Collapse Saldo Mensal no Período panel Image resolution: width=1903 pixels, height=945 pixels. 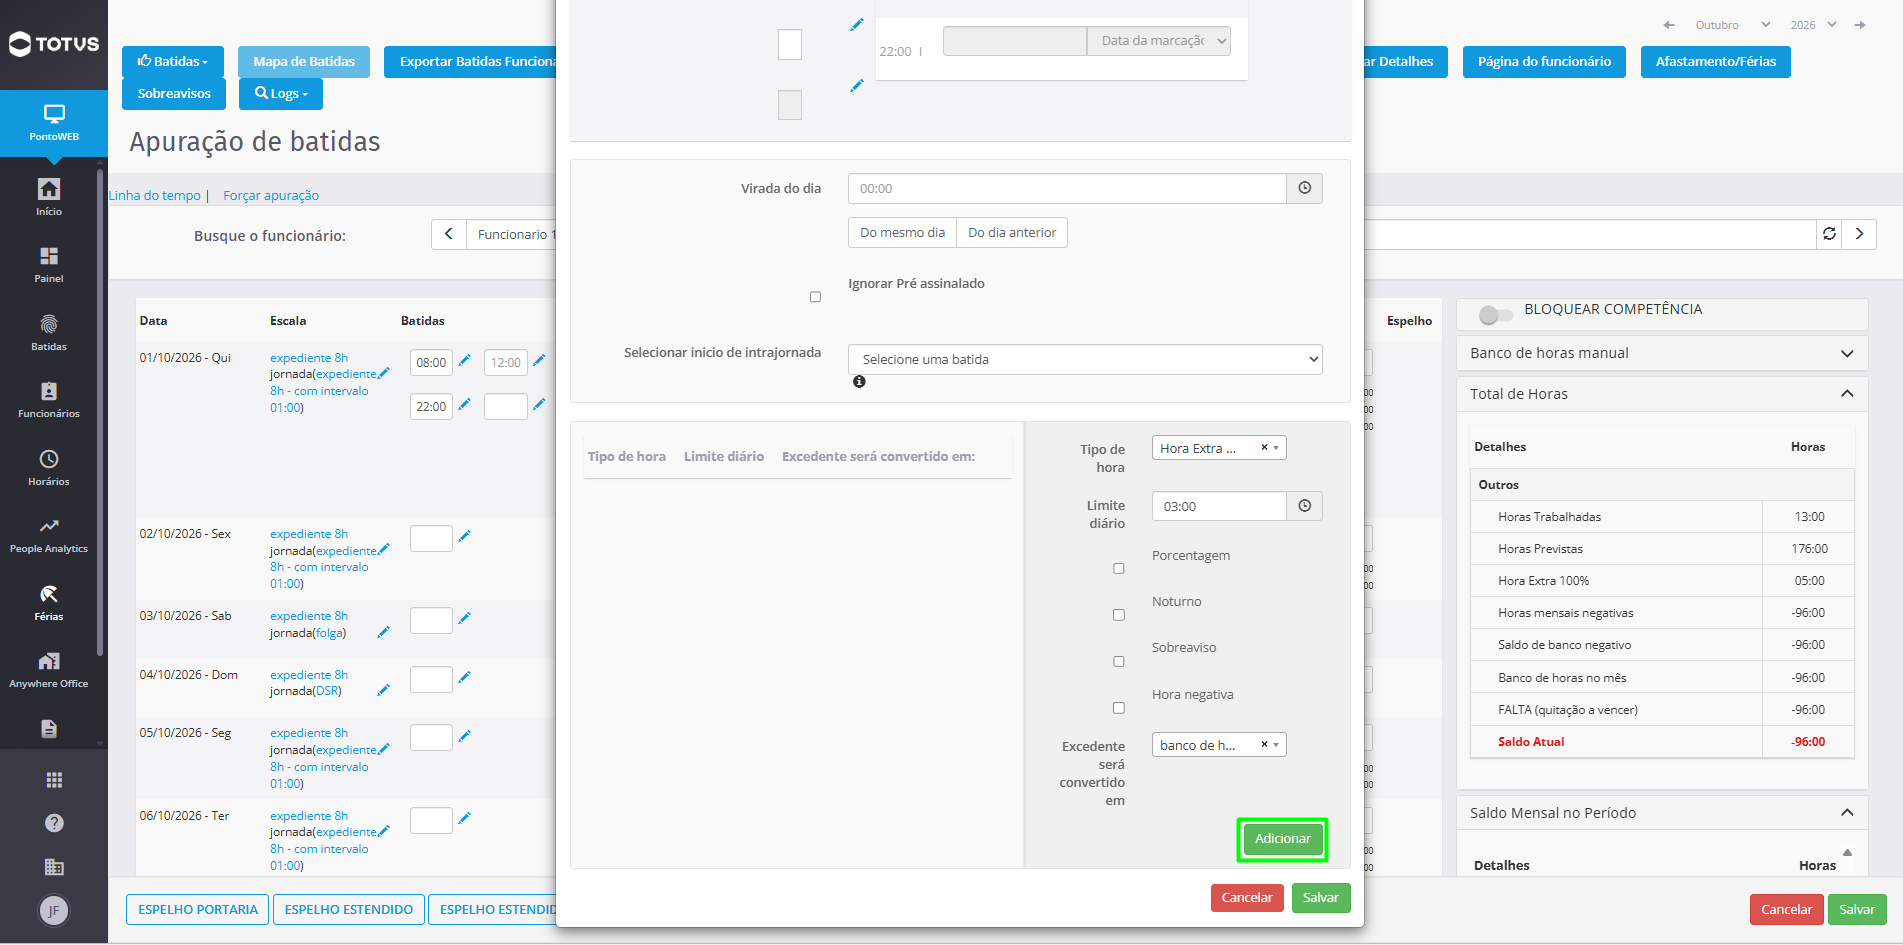(1847, 813)
